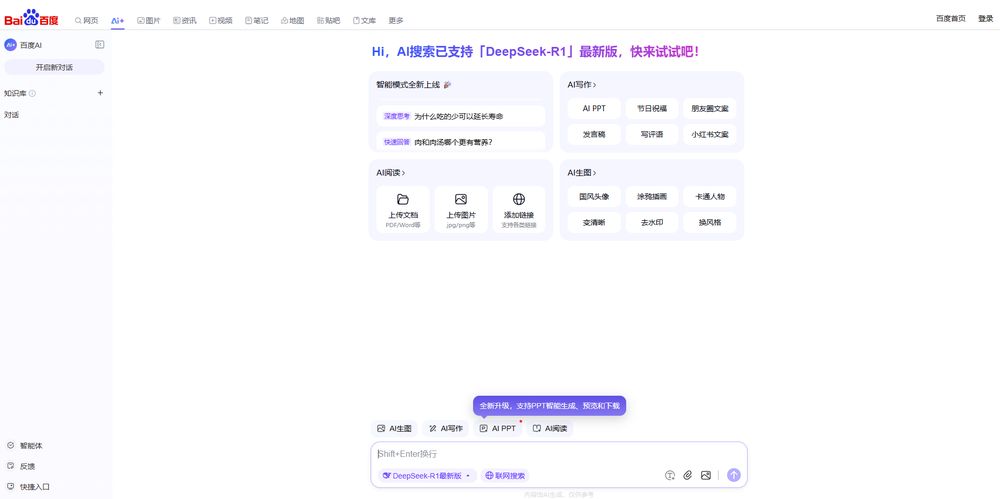Add a new knowledge base with plus icon
This screenshot has height=499, width=1000.
(x=100, y=93)
